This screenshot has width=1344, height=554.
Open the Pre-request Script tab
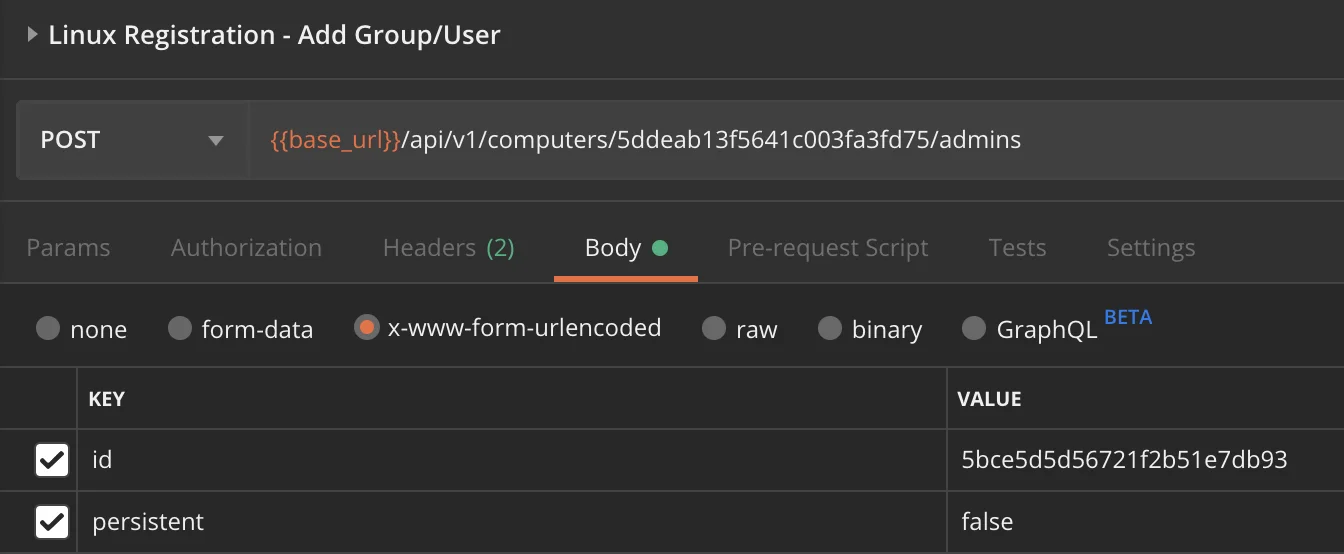pyautogui.click(x=828, y=247)
